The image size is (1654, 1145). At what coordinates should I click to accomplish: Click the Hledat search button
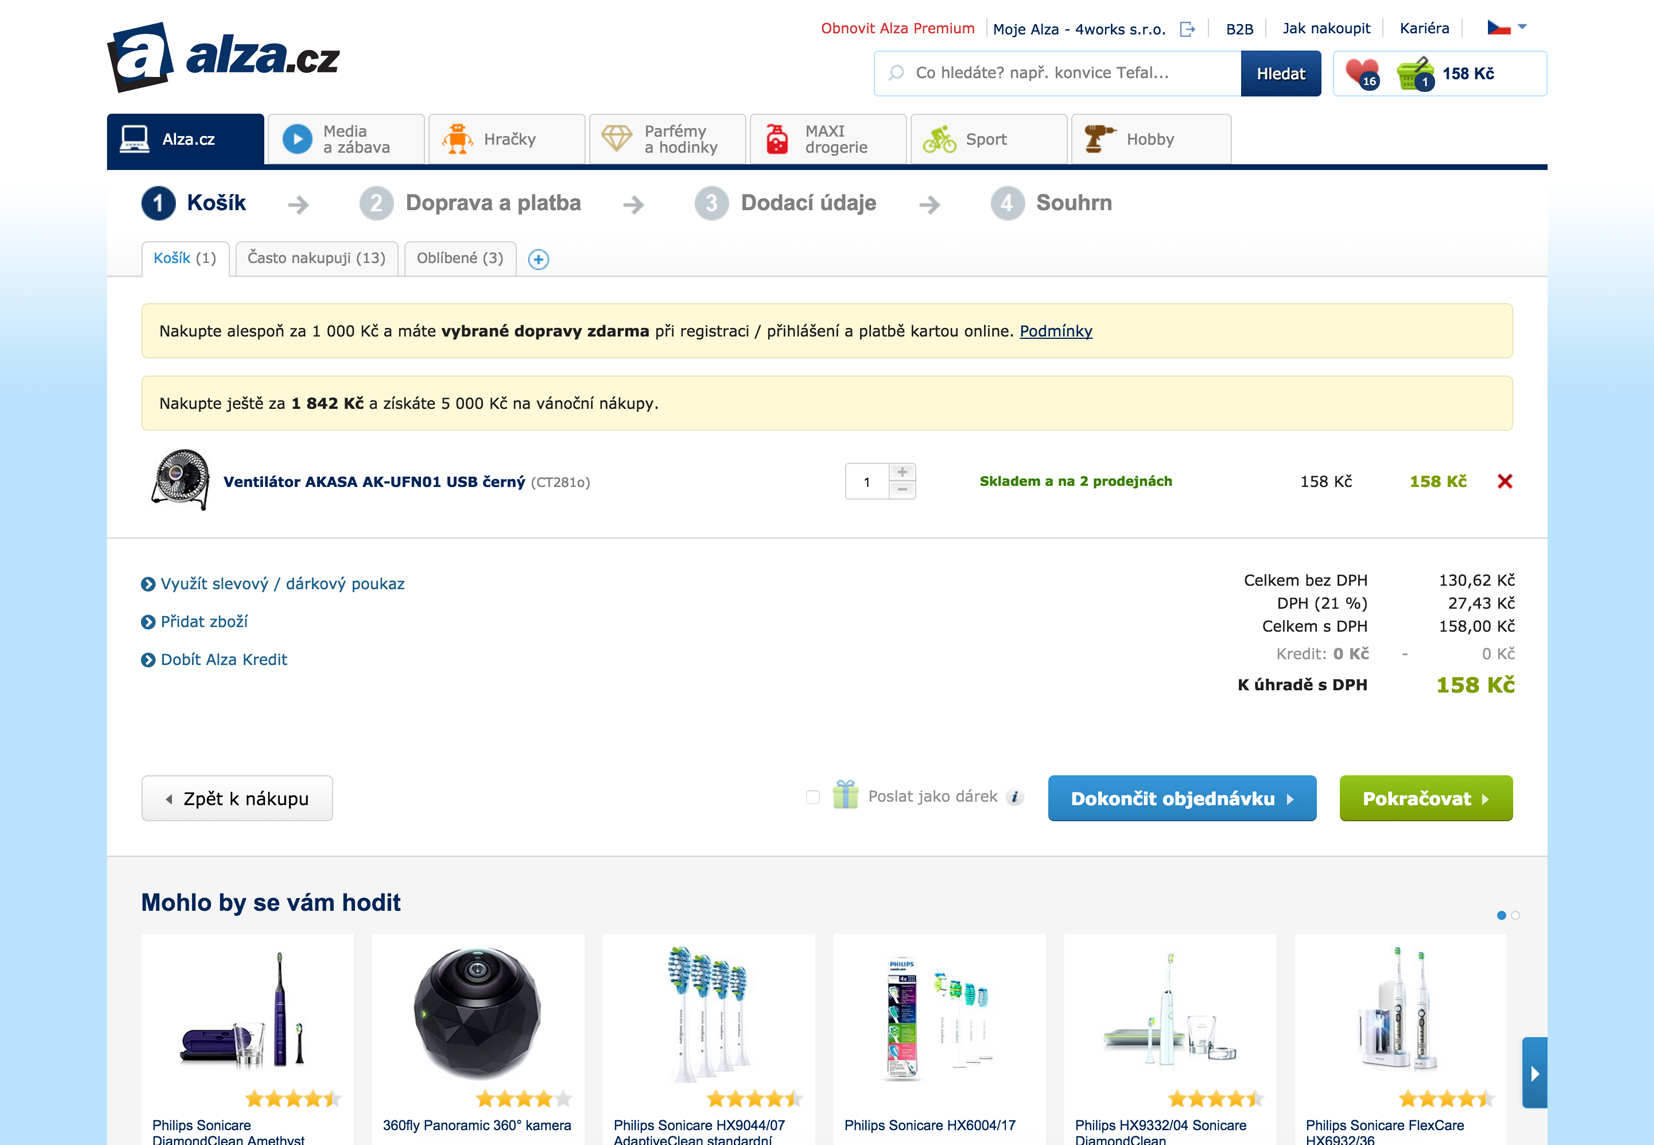point(1281,74)
